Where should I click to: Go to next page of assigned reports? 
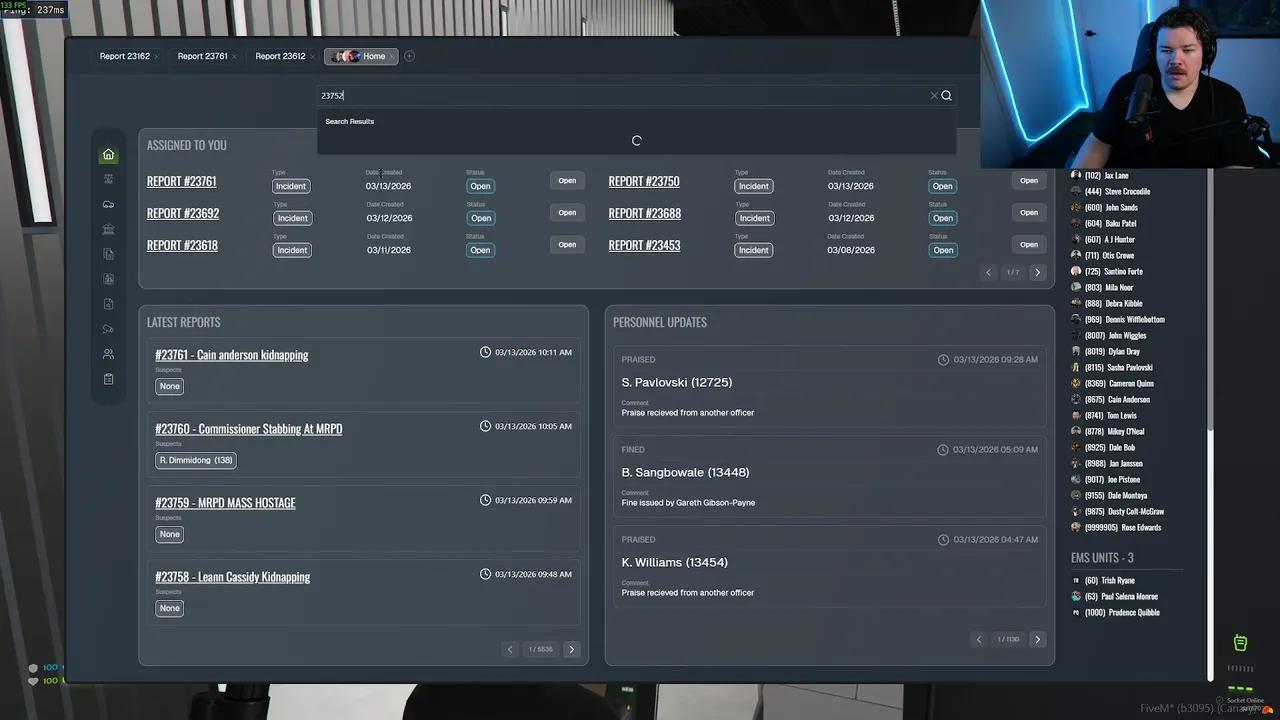tap(1037, 272)
